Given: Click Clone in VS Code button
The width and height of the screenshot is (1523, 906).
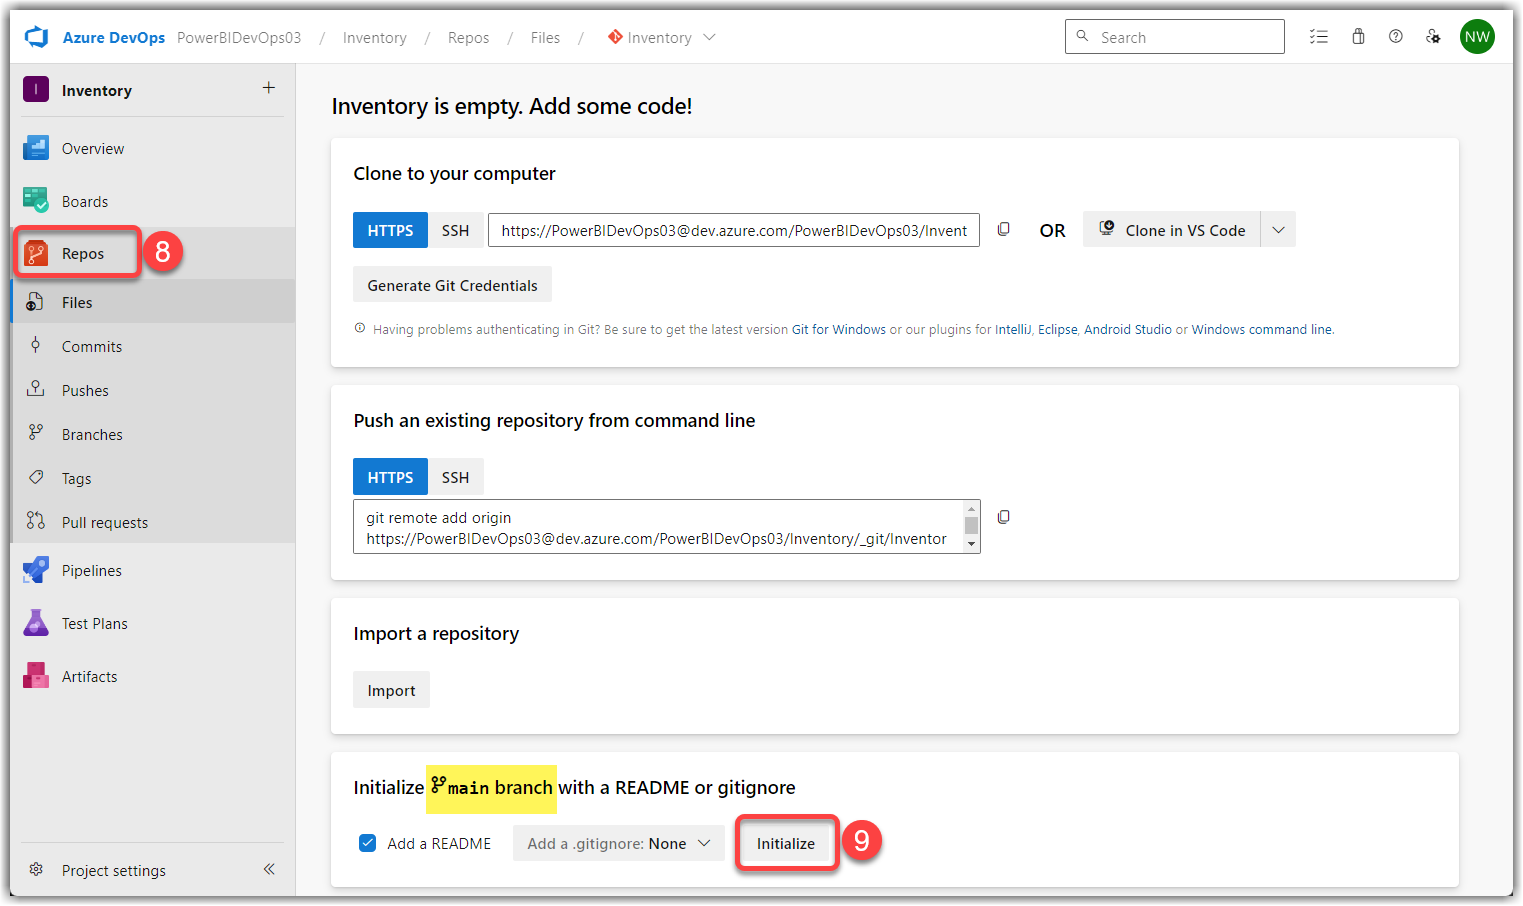Looking at the screenshot, I should (1172, 230).
